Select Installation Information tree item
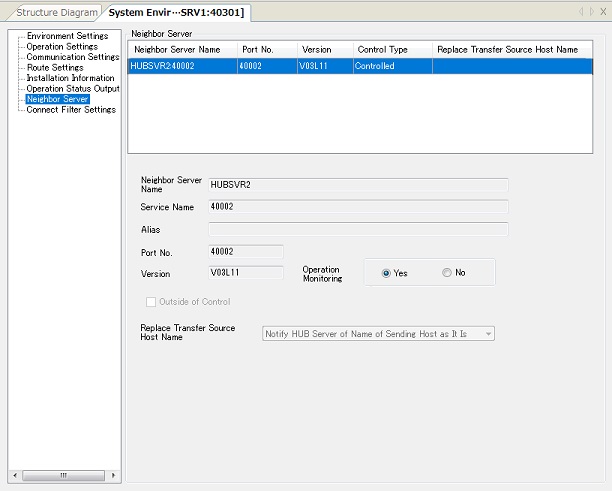 (x=70, y=78)
